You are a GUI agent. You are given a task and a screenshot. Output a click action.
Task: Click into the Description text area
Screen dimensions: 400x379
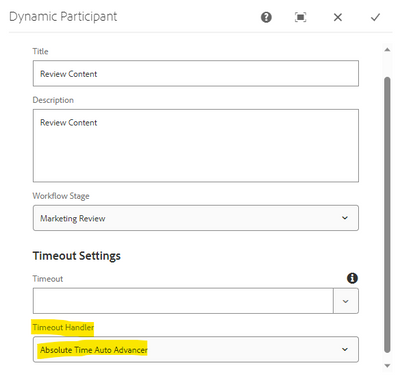tap(196, 145)
